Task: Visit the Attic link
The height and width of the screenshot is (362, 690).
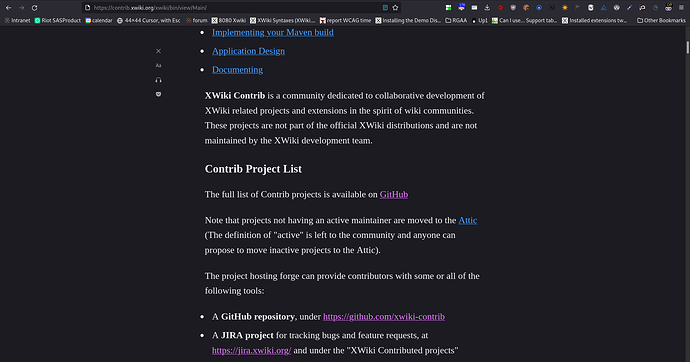Action: 468,220
